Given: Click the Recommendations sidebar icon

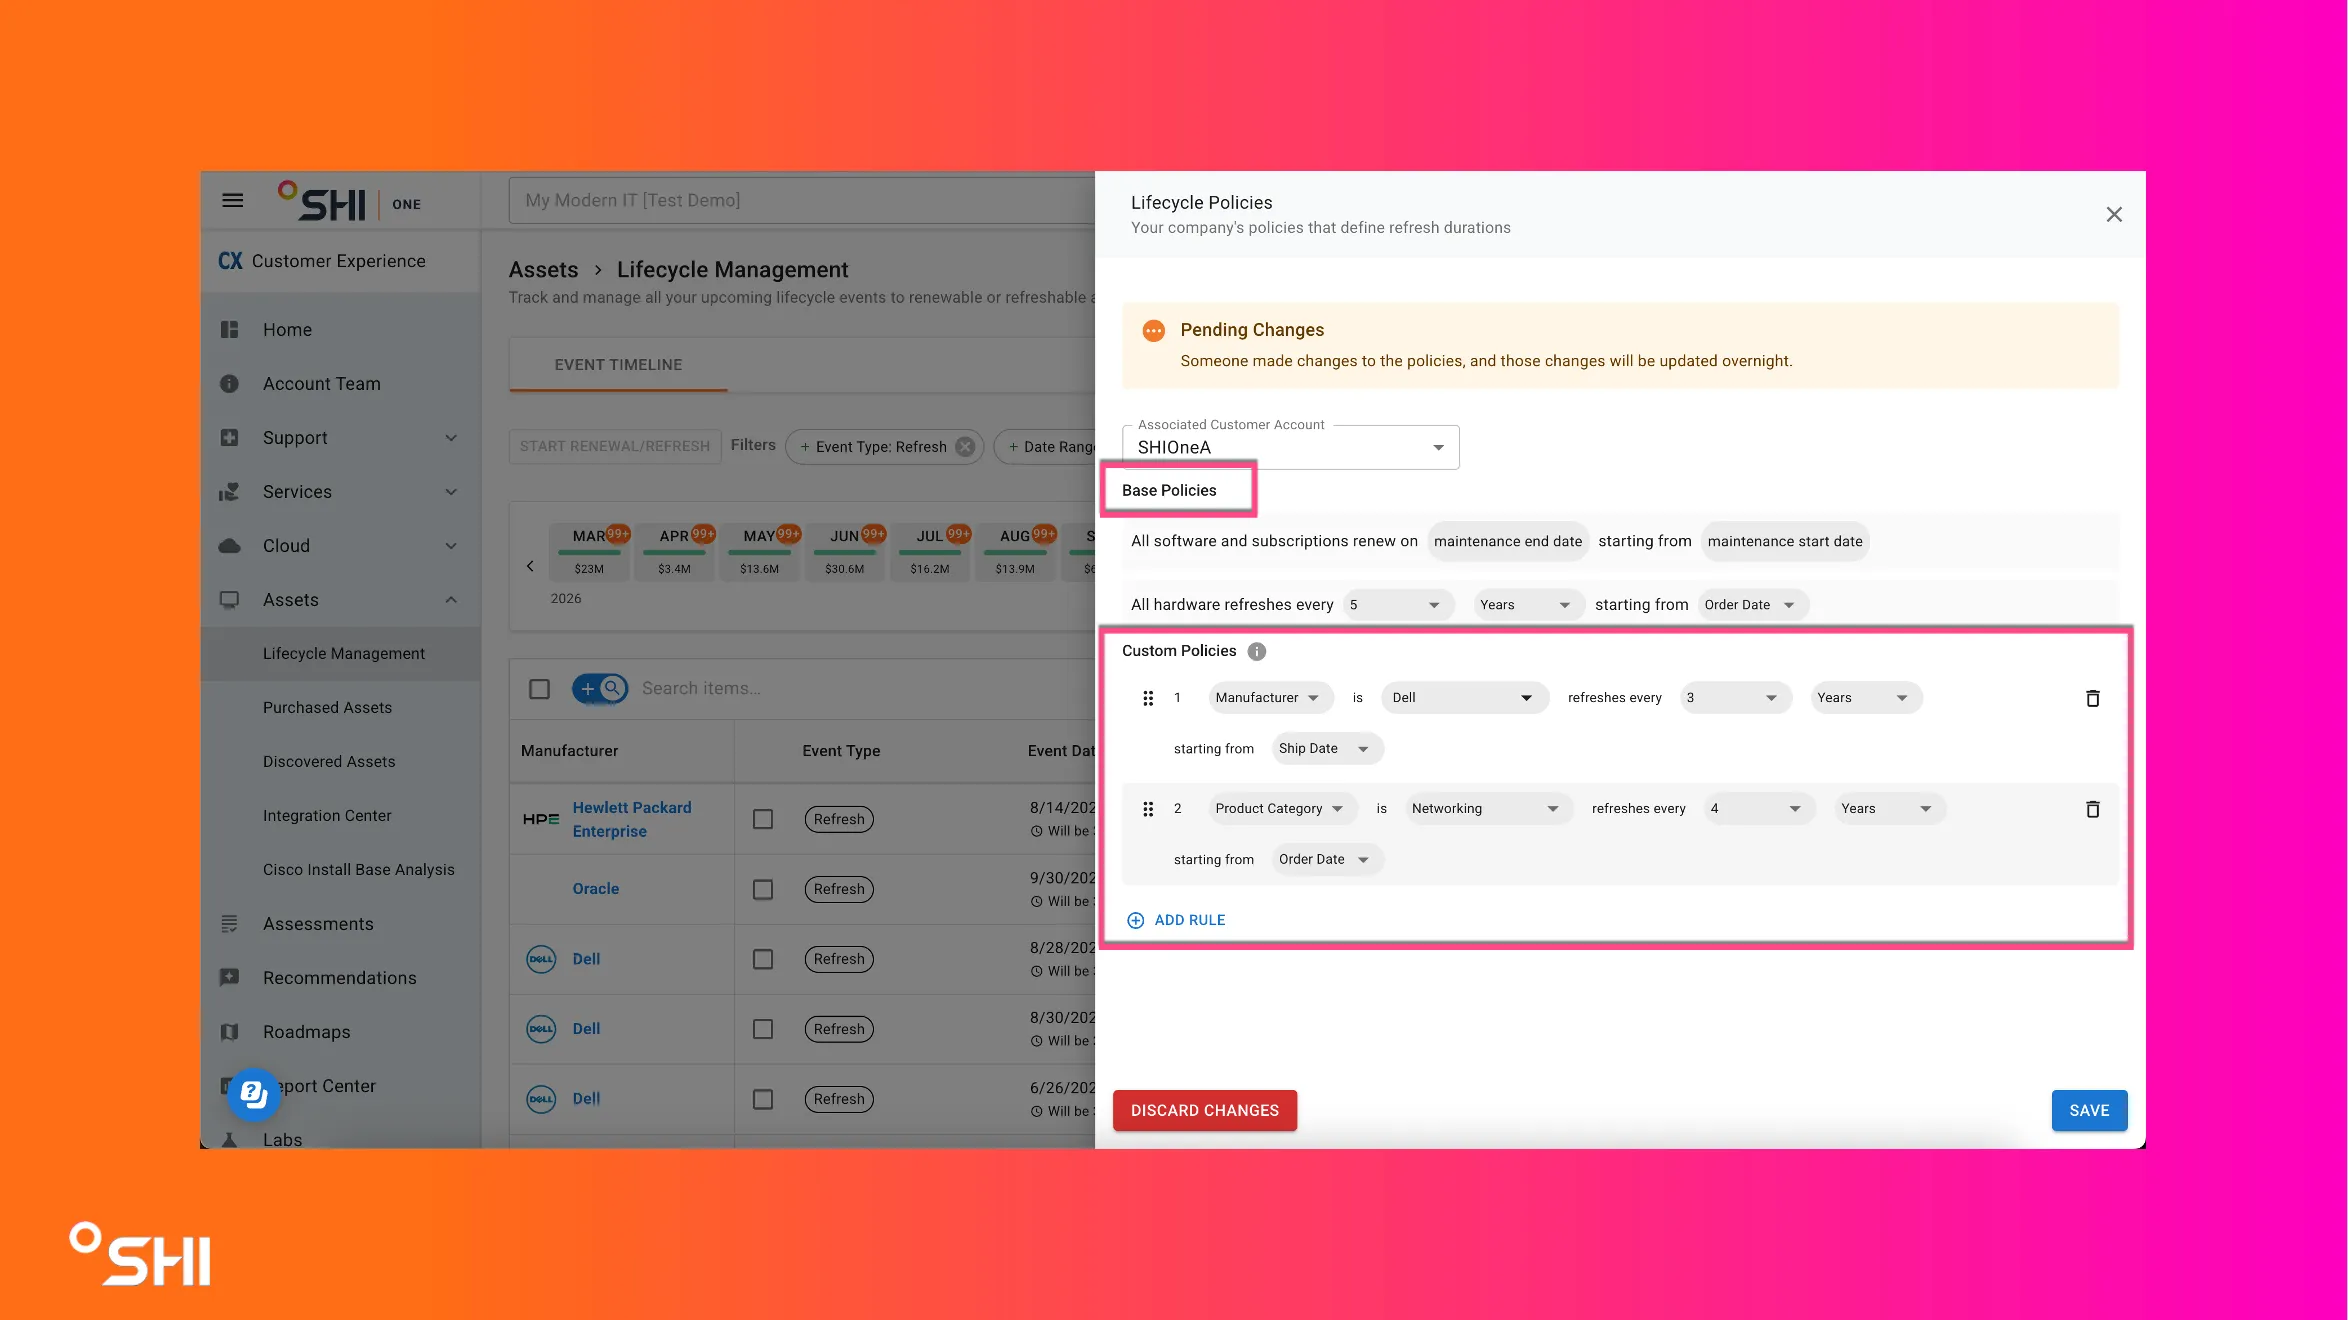Looking at the screenshot, I should 230,978.
